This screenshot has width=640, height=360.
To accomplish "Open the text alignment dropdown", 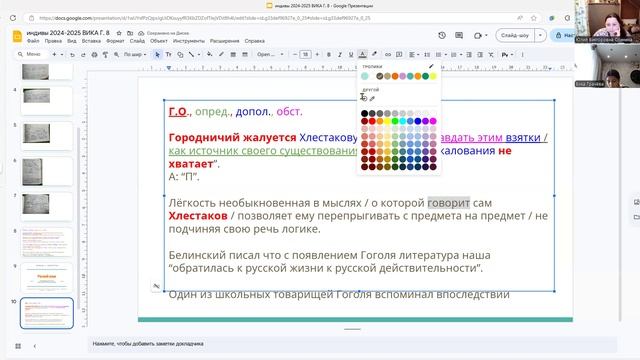I will (414, 55).
